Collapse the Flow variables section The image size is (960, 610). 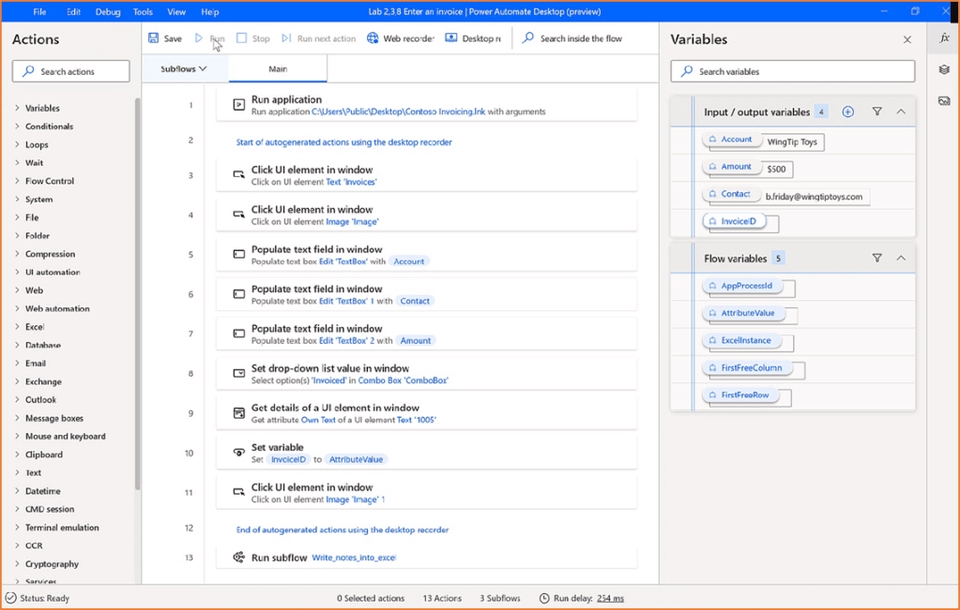pos(901,257)
